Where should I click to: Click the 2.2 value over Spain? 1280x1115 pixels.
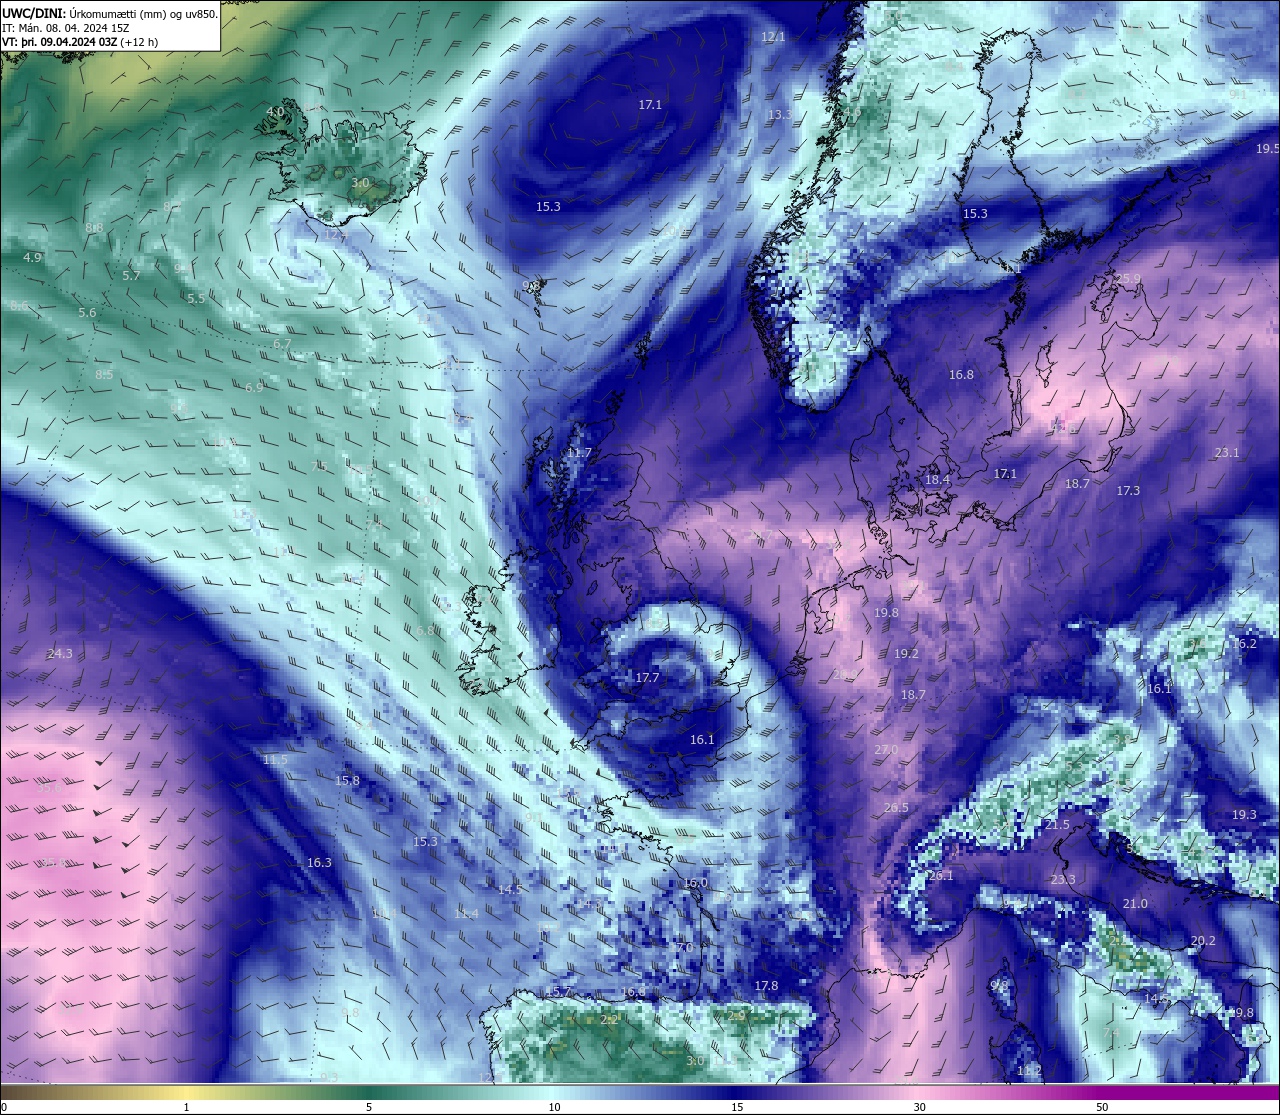coord(608,1020)
